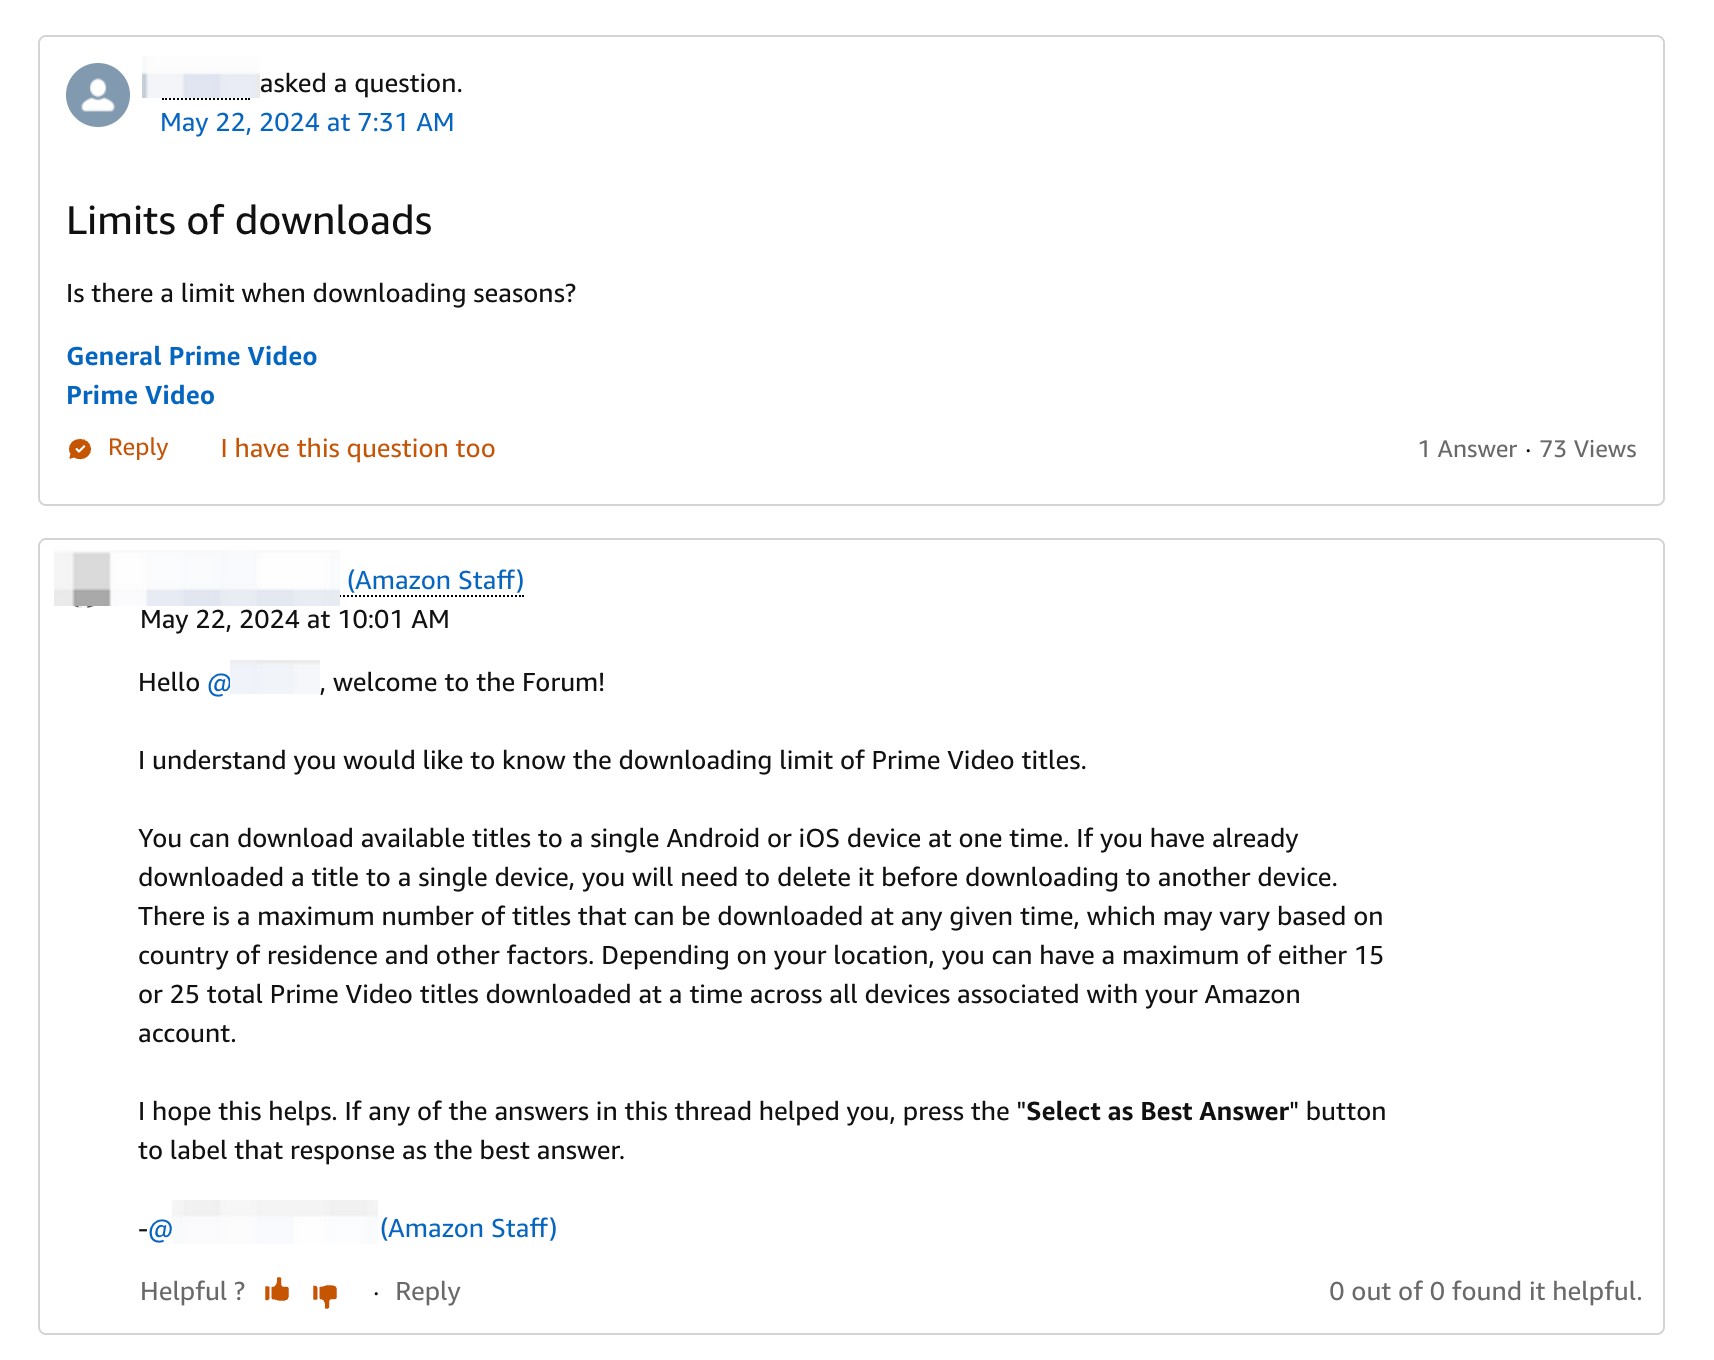Viewport: 1714px width, 1360px height.
Task: Click the 'Limits of downloads' question title
Action: [x=249, y=220]
